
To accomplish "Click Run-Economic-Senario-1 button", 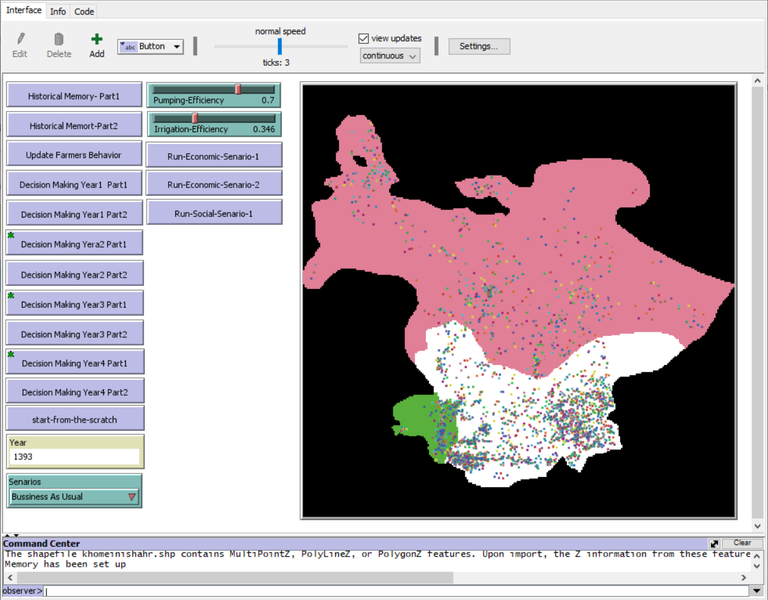I will pos(214,156).
